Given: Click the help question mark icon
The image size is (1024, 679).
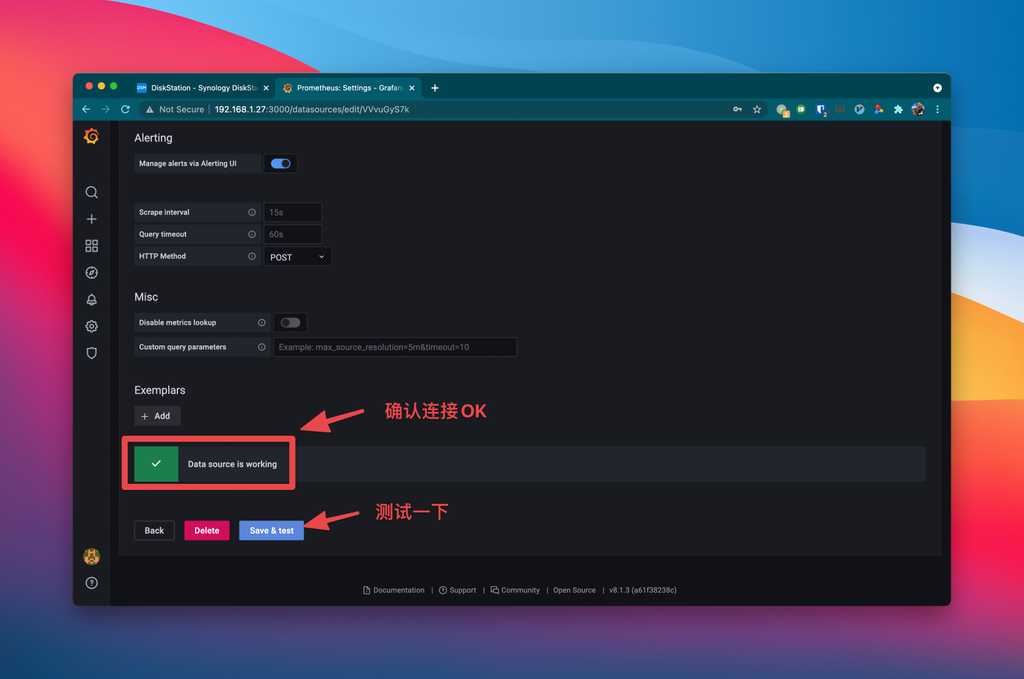Looking at the screenshot, I should [x=91, y=583].
